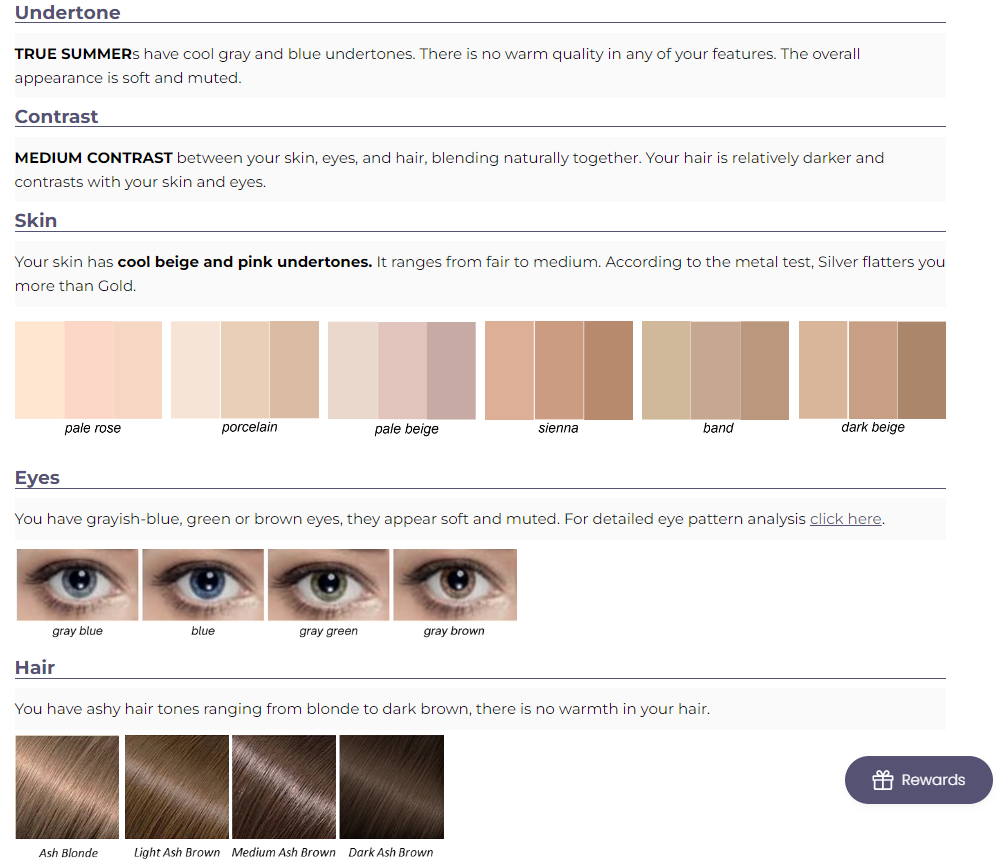Select the sienna skin tone swatch
The image size is (996, 867).
click(559, 370)
